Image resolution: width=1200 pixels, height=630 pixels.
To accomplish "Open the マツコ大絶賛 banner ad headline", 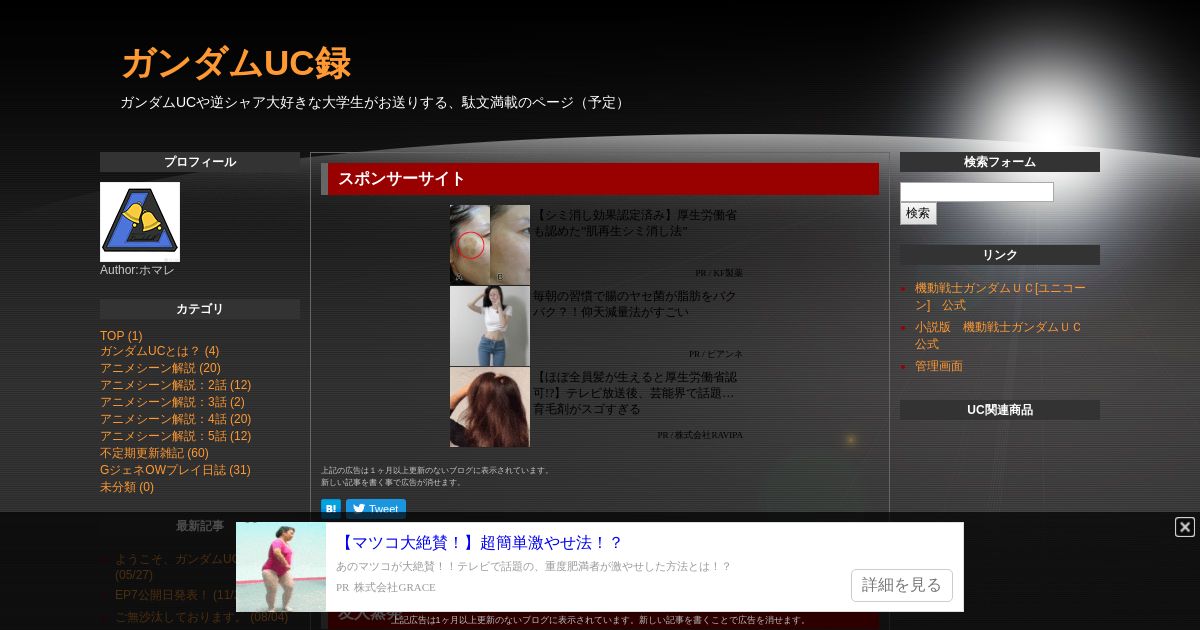I will 480,543.
